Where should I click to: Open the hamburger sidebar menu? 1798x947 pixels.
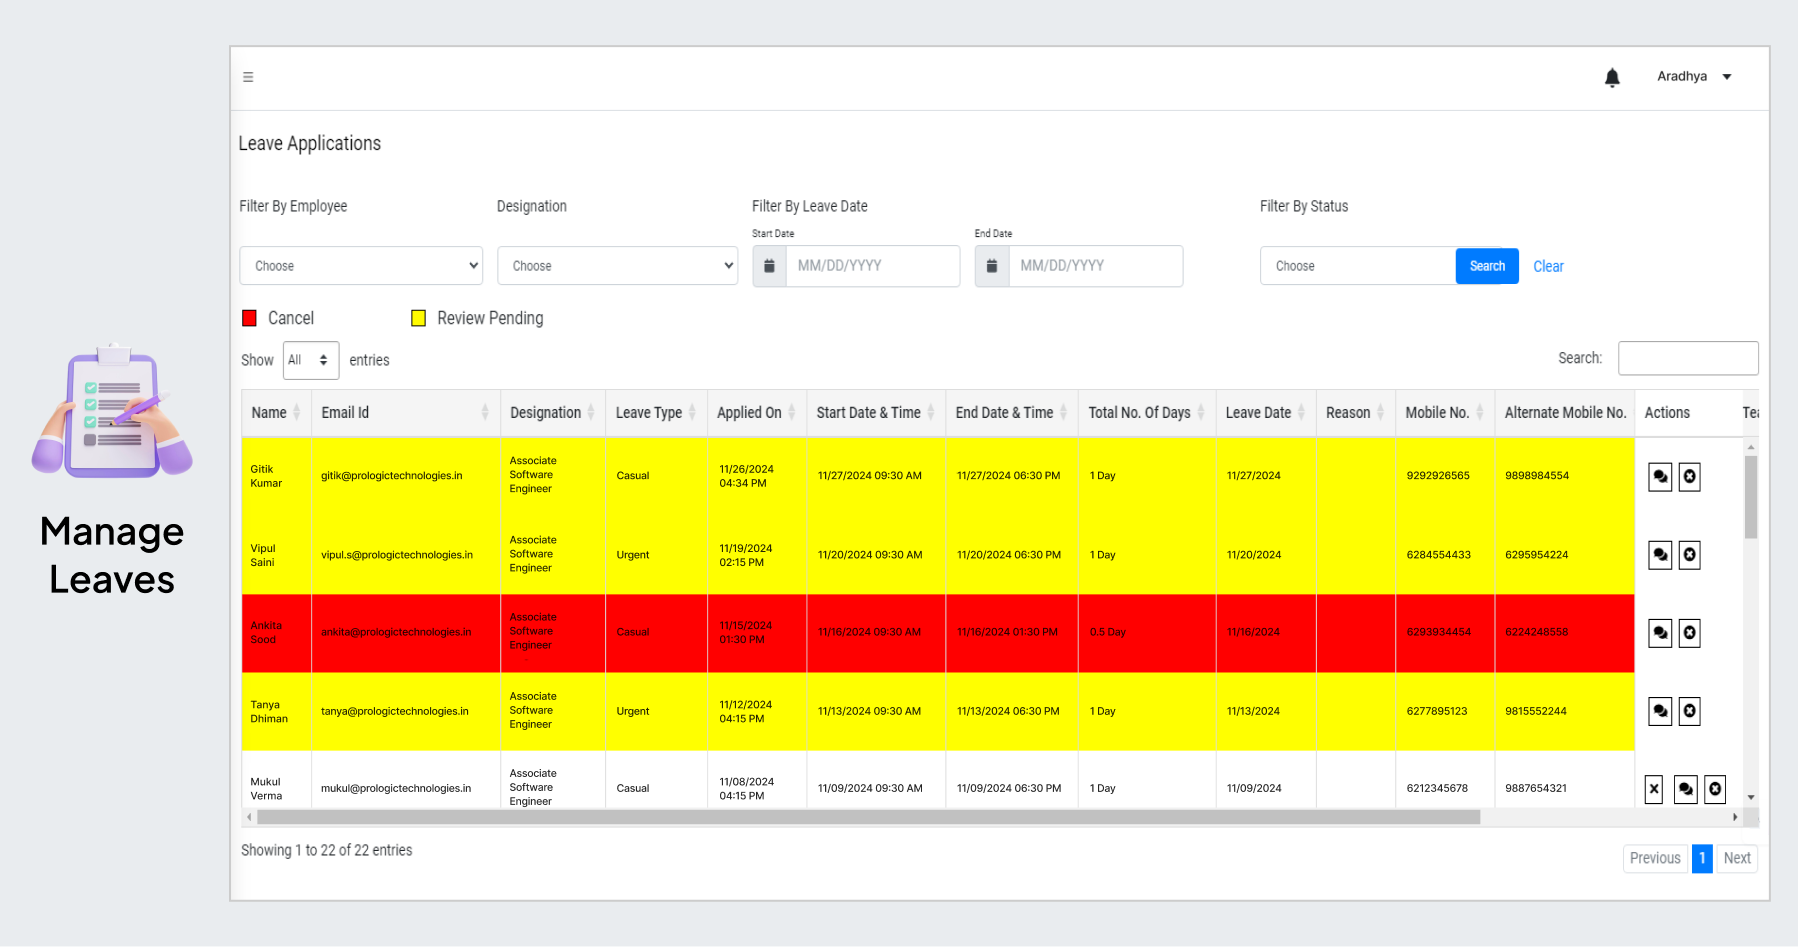[248, 77]
